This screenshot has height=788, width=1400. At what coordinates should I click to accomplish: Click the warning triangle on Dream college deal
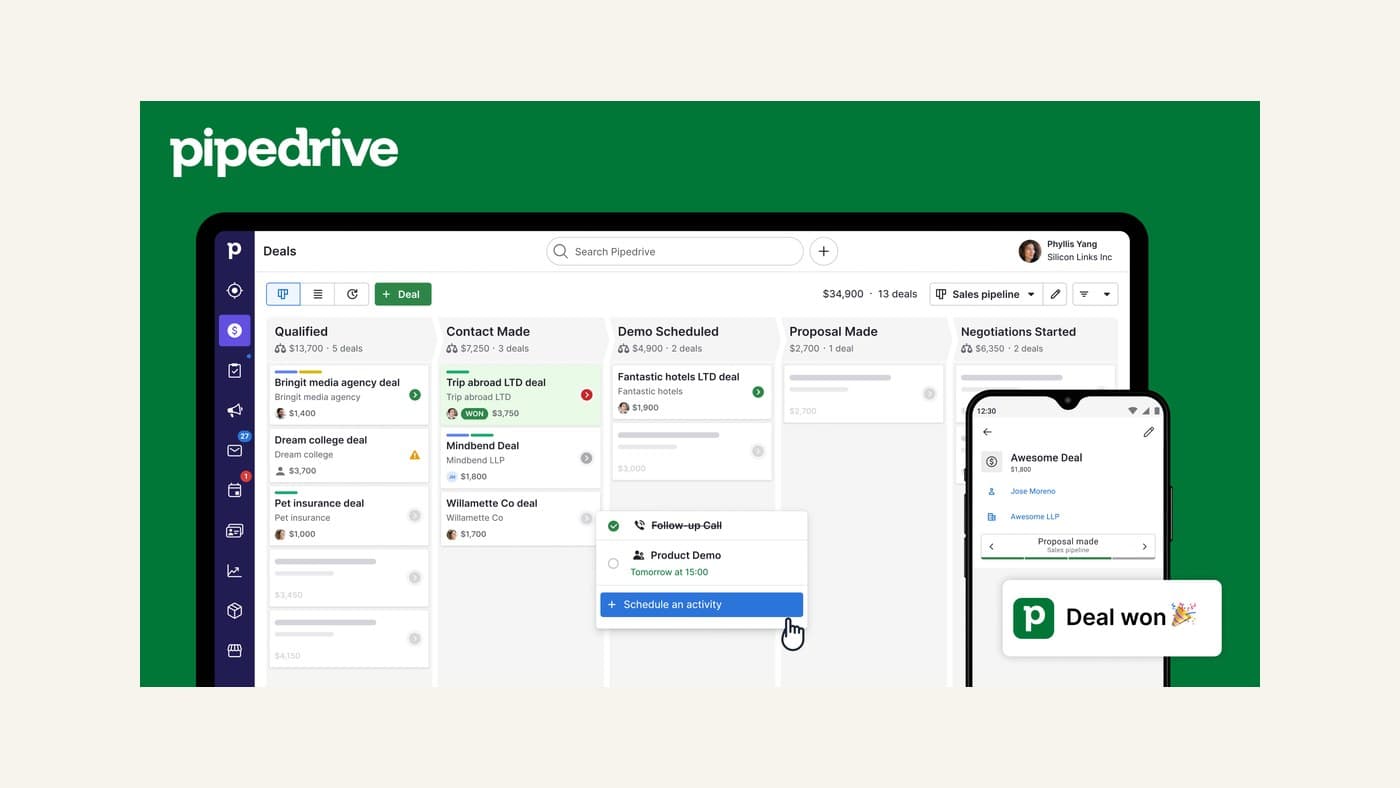415,455
